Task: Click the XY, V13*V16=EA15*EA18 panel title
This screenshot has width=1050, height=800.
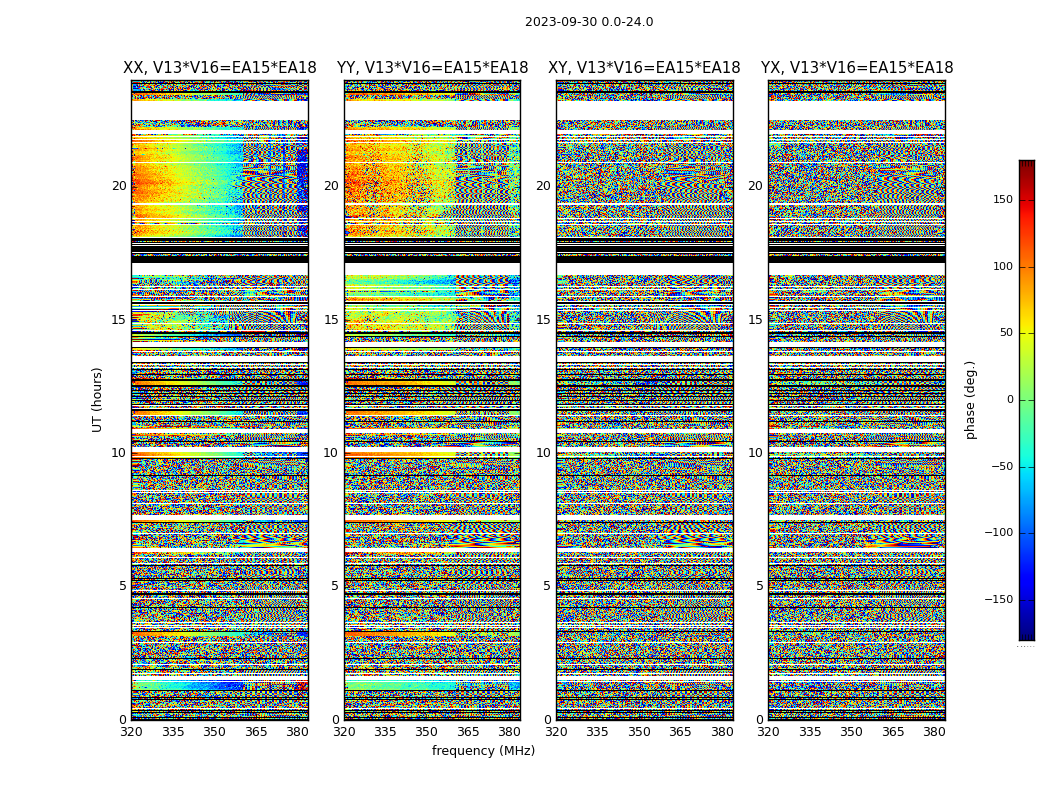Action: point(644,68)
